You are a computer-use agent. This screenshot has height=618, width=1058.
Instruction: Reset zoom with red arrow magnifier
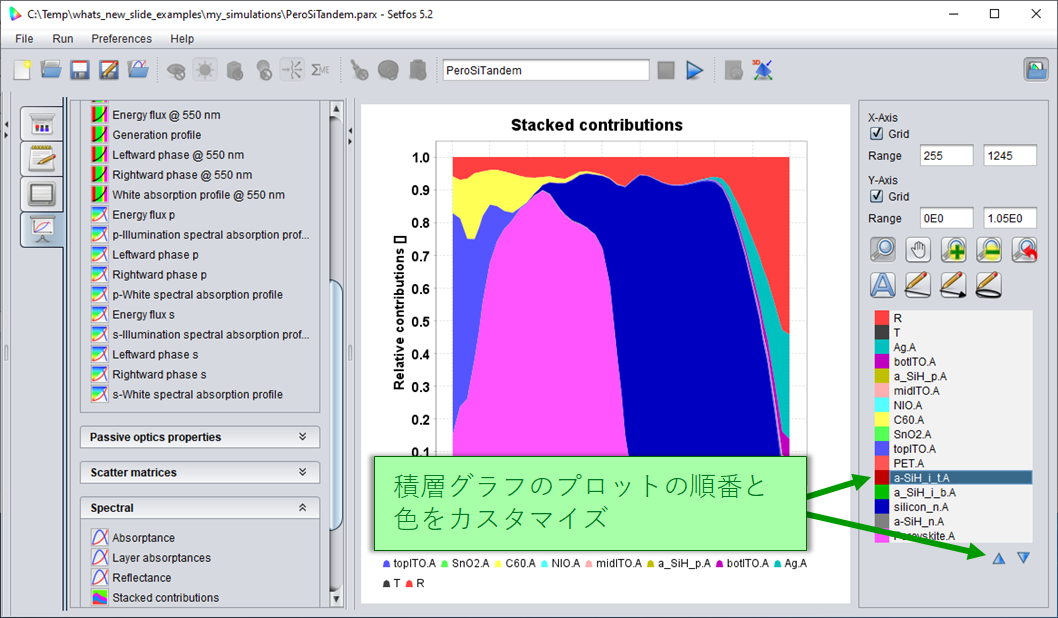[1024, 250]
